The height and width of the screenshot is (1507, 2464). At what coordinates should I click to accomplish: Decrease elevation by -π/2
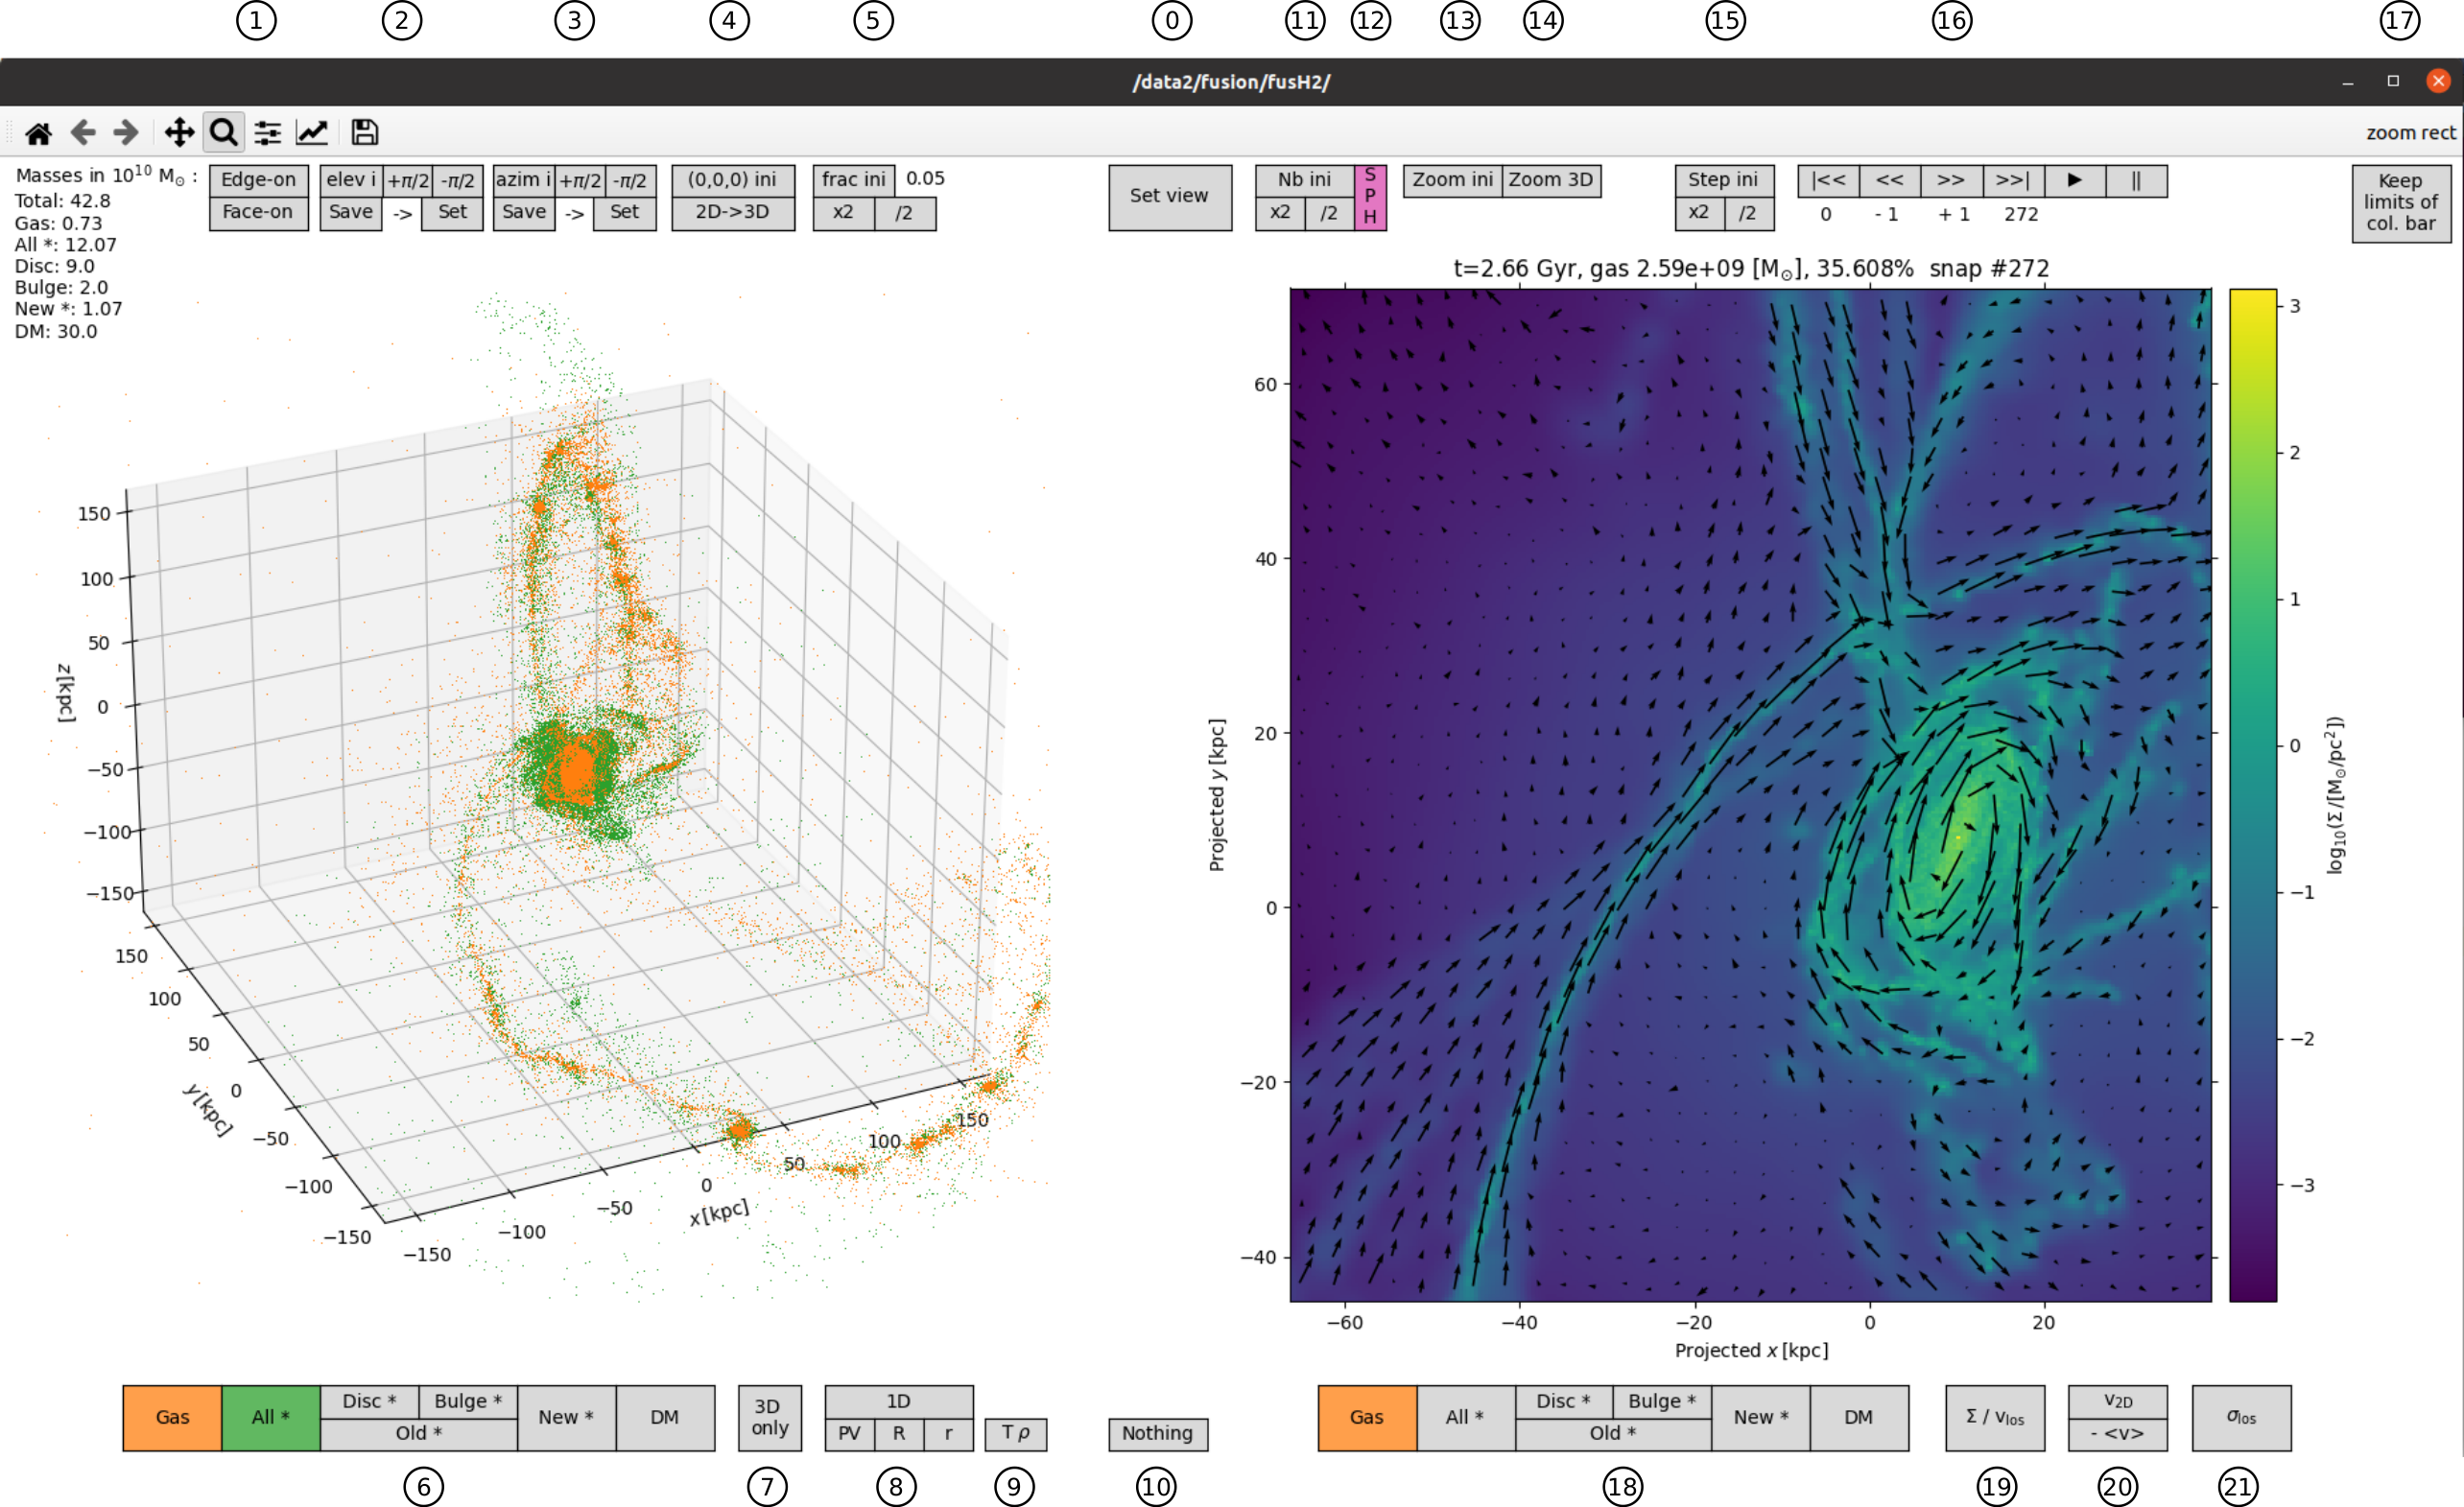pyautogui.click(x=459, y=180)
